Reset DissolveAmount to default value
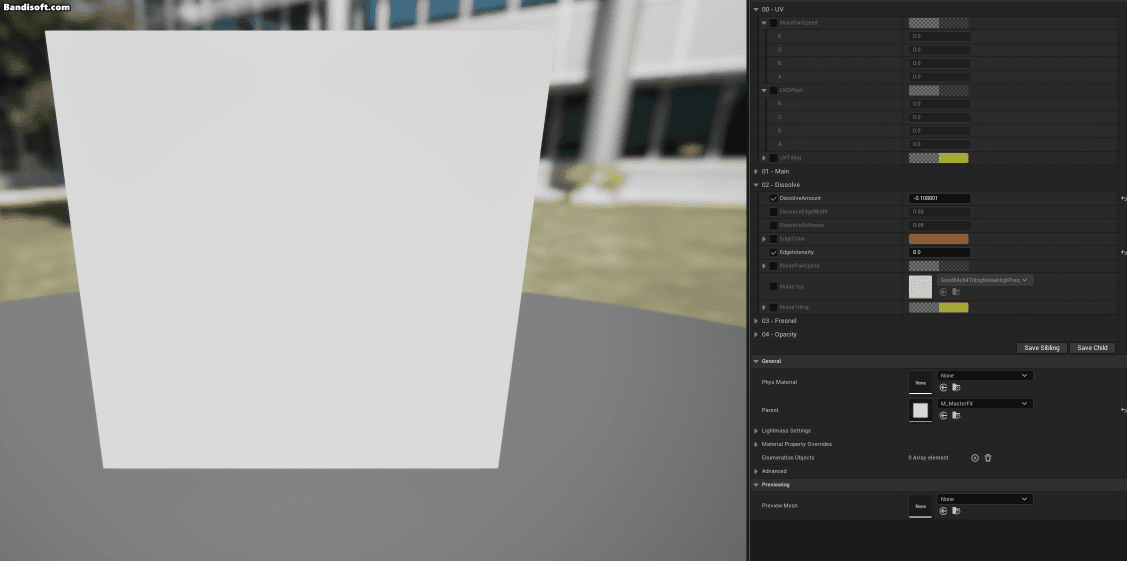1127x561 pixels. [1123, 198]
